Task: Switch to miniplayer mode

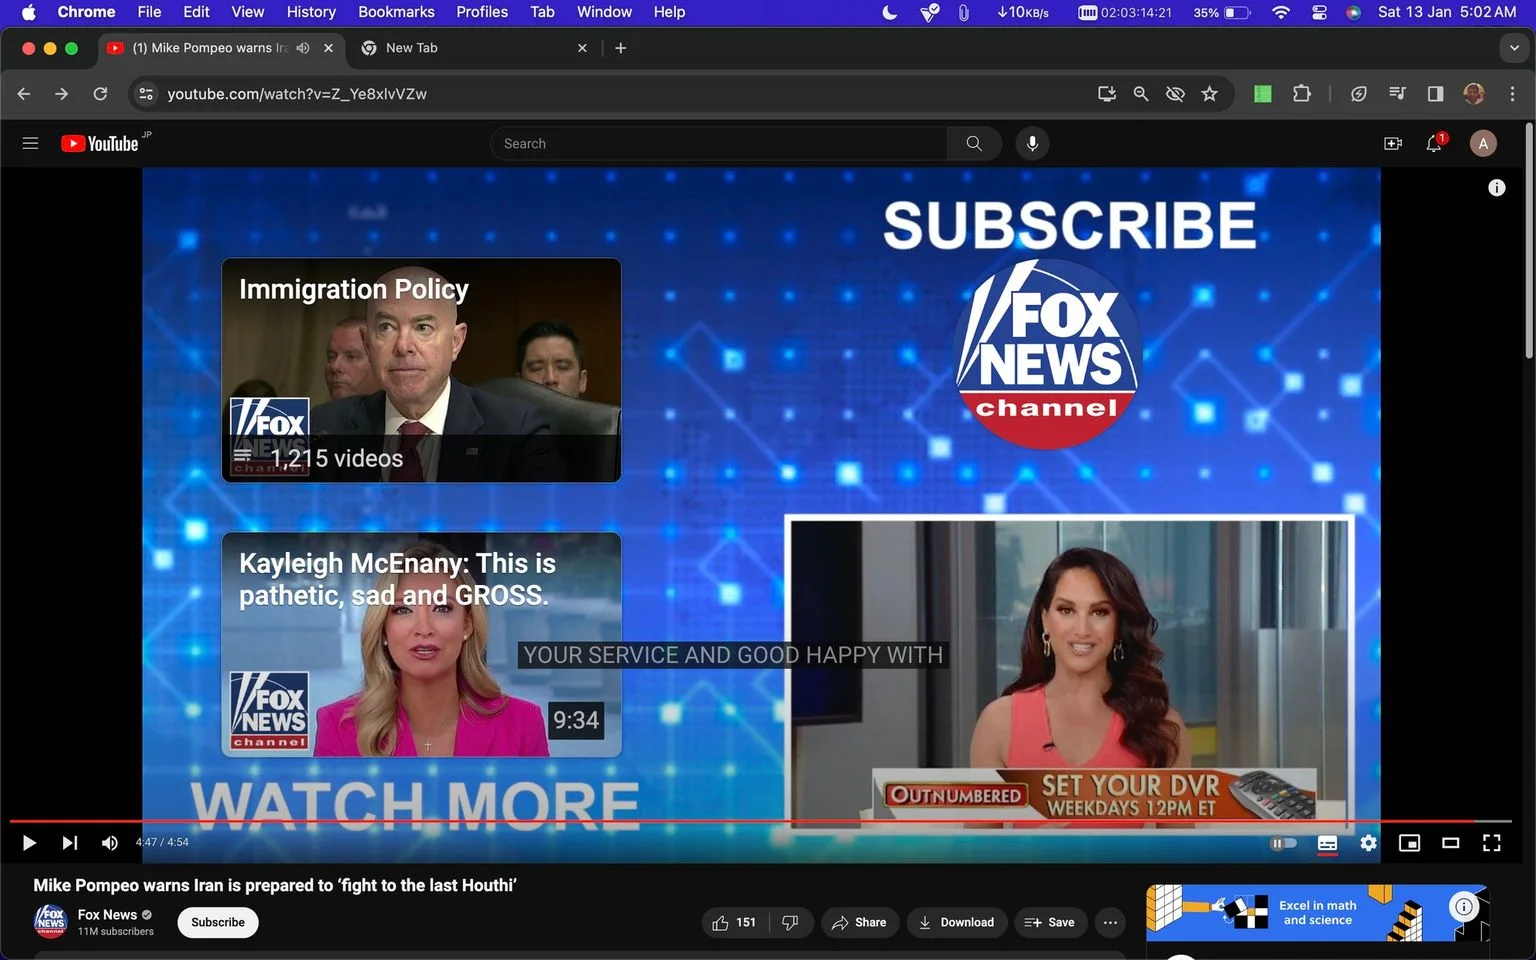Action: 1409,843
